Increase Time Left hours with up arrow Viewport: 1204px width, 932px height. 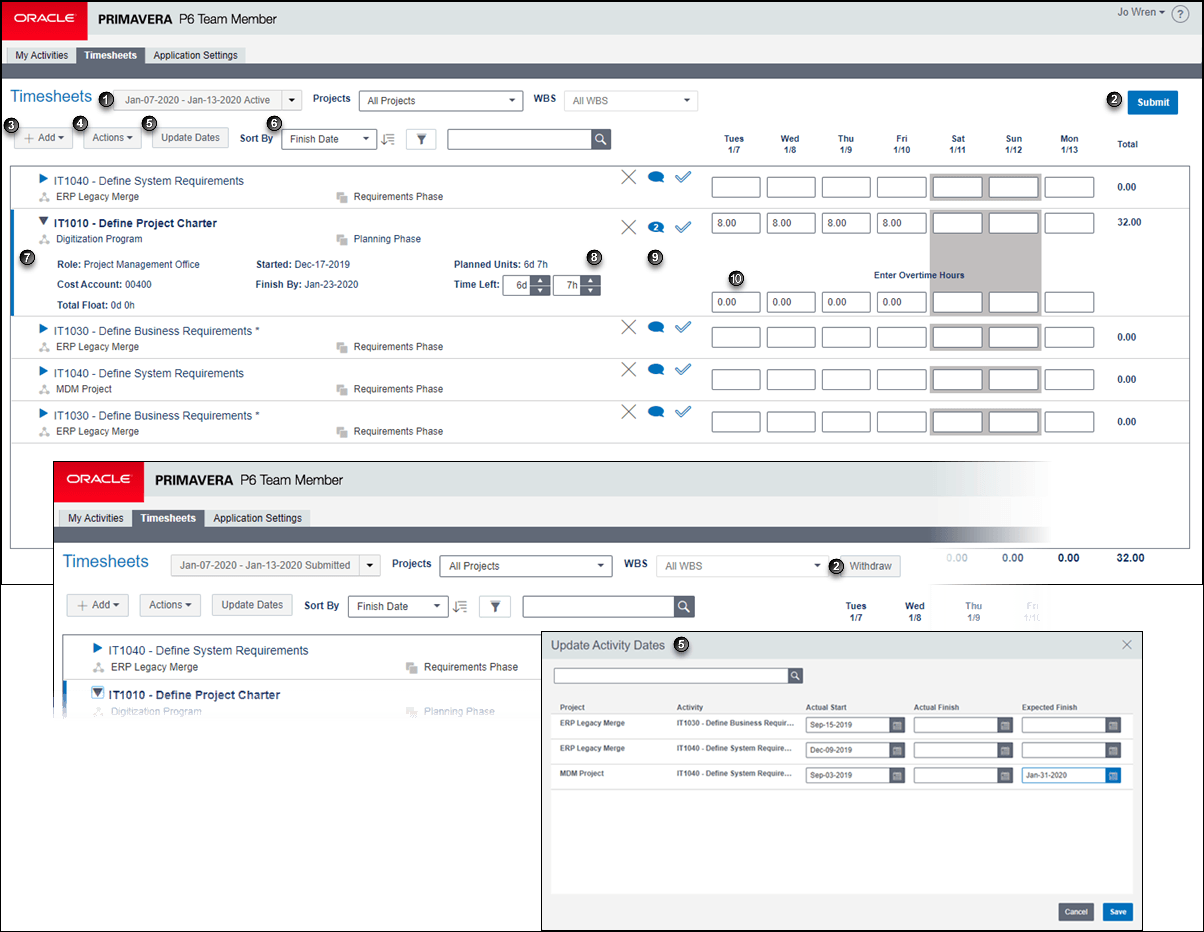[x=591, y=280]
